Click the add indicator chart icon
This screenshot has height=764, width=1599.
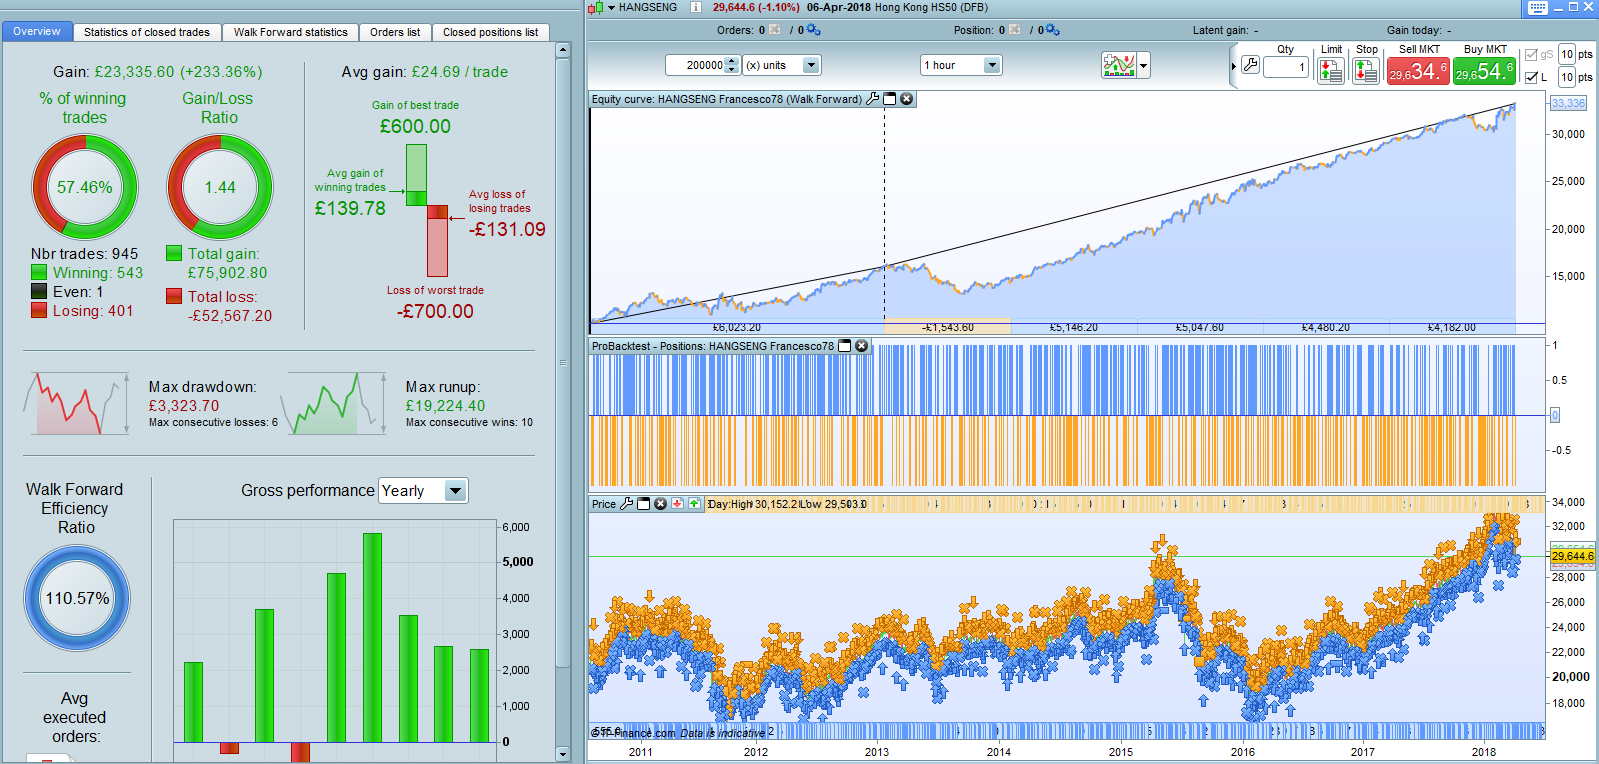pos(1118,65)
